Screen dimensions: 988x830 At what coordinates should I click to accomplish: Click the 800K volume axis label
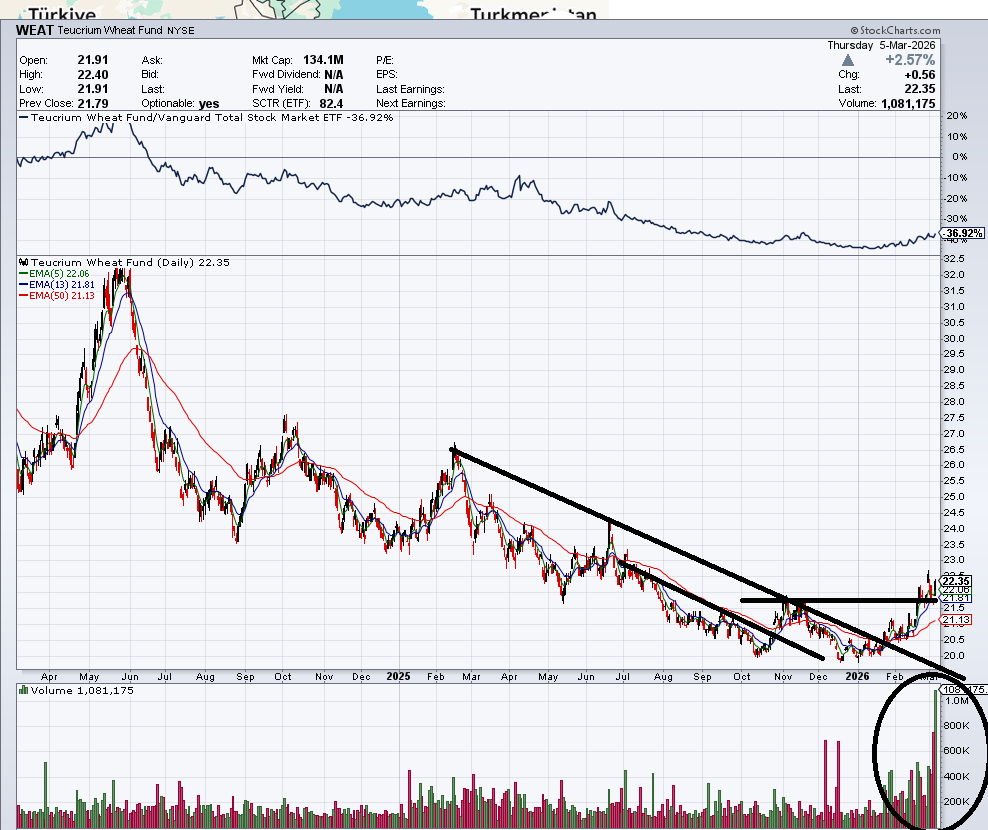[x=956, y=725]
